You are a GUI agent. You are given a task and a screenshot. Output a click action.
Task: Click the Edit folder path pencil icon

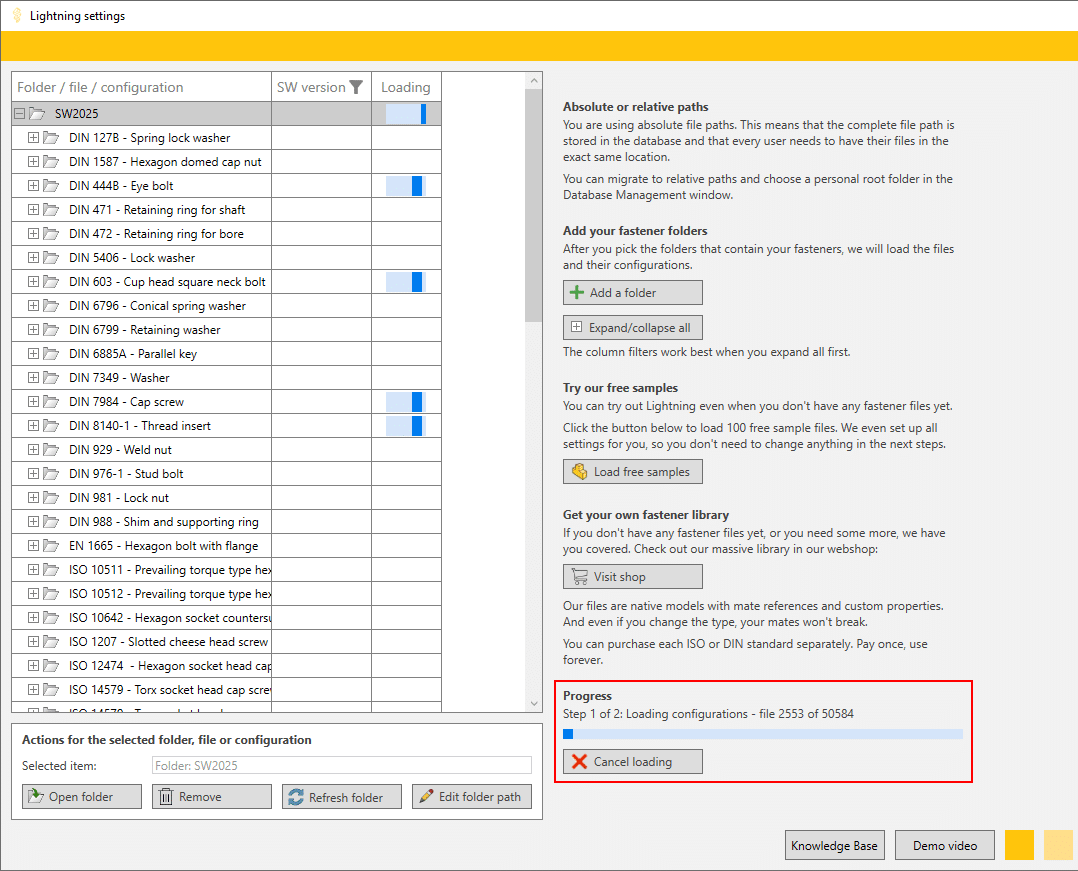[426, 797]
